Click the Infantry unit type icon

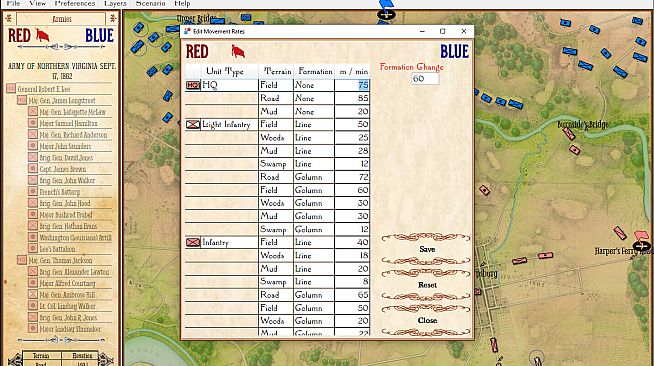point(193,242)
